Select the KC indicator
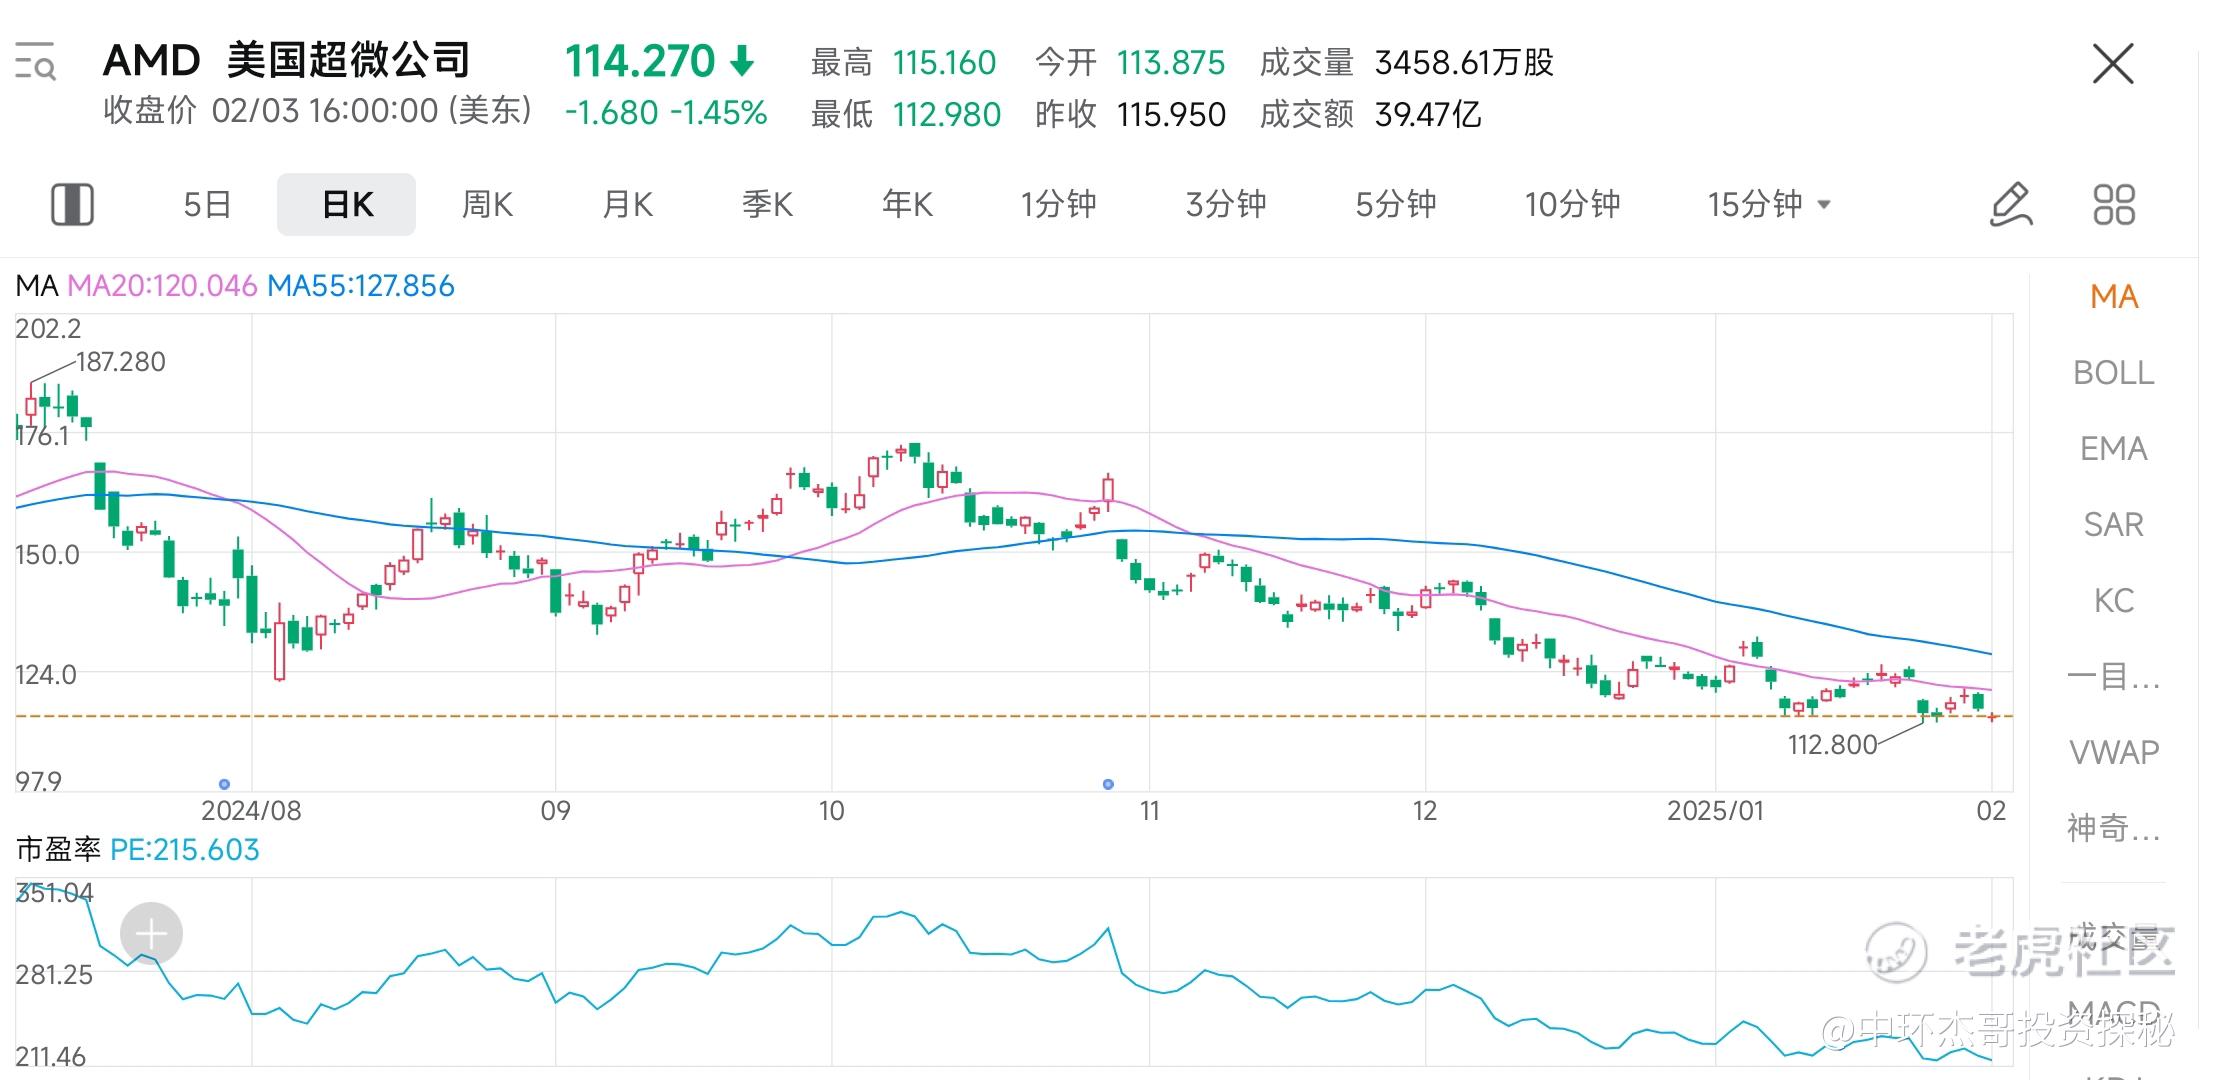This screenshot has height=1080, width=2219. tap(2114, 600)
